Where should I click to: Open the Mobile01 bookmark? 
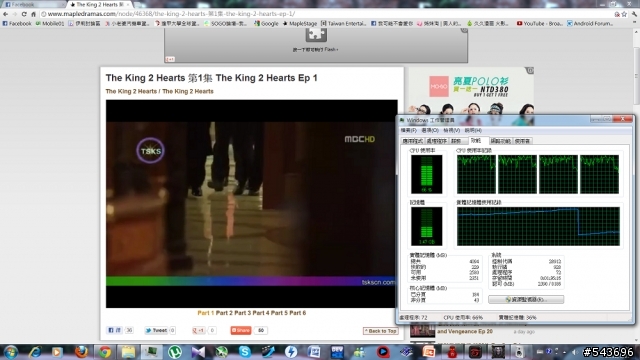pos(50,24)
